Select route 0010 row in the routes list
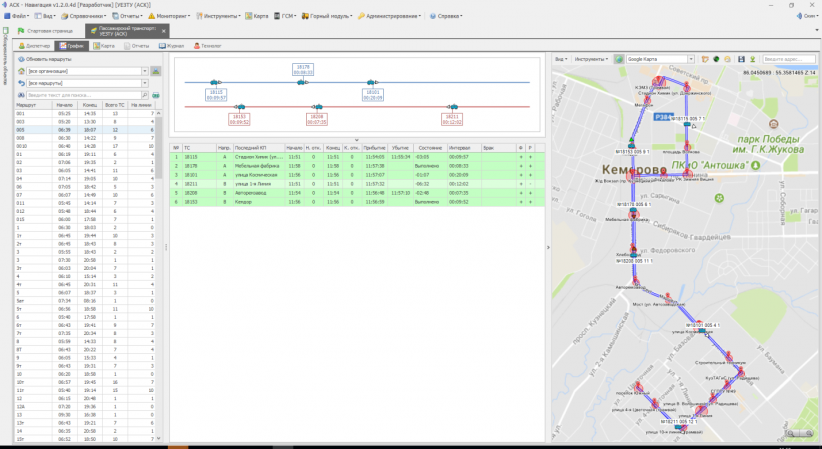This screenshot has width=822, height=449. coord(85,146)
